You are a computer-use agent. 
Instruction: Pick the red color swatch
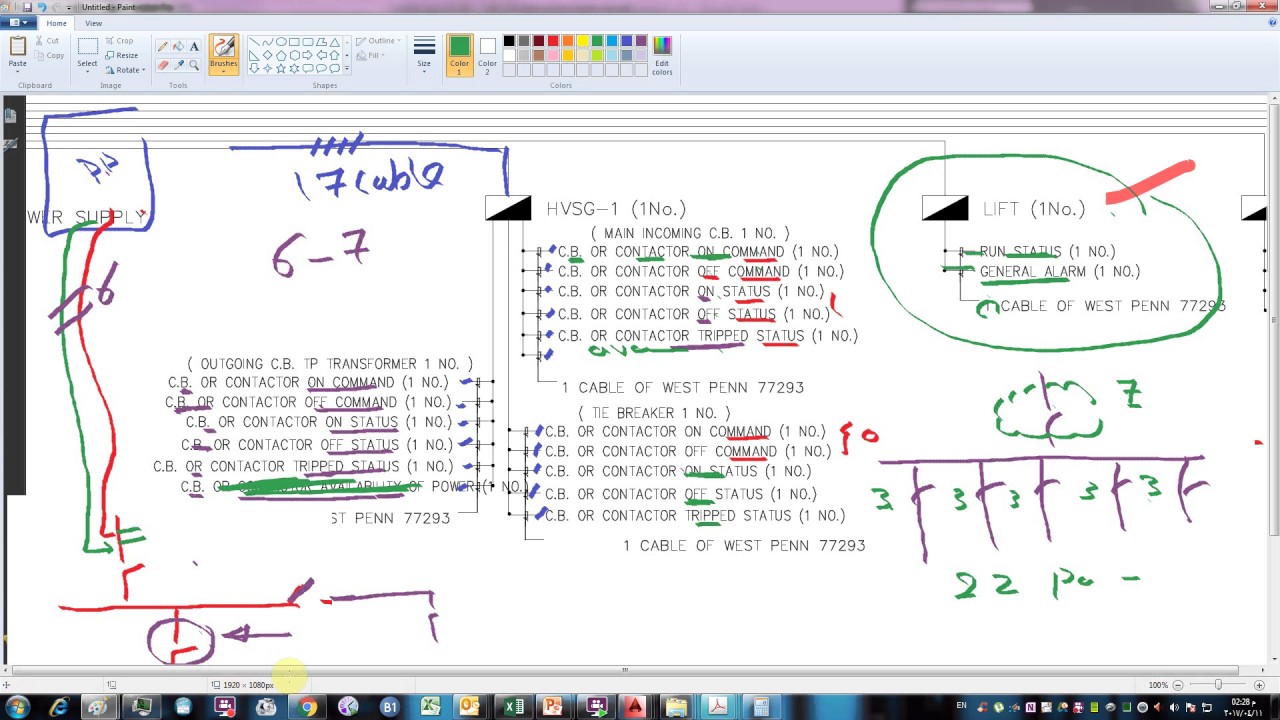pyautogui.click(x=553, y=41)
